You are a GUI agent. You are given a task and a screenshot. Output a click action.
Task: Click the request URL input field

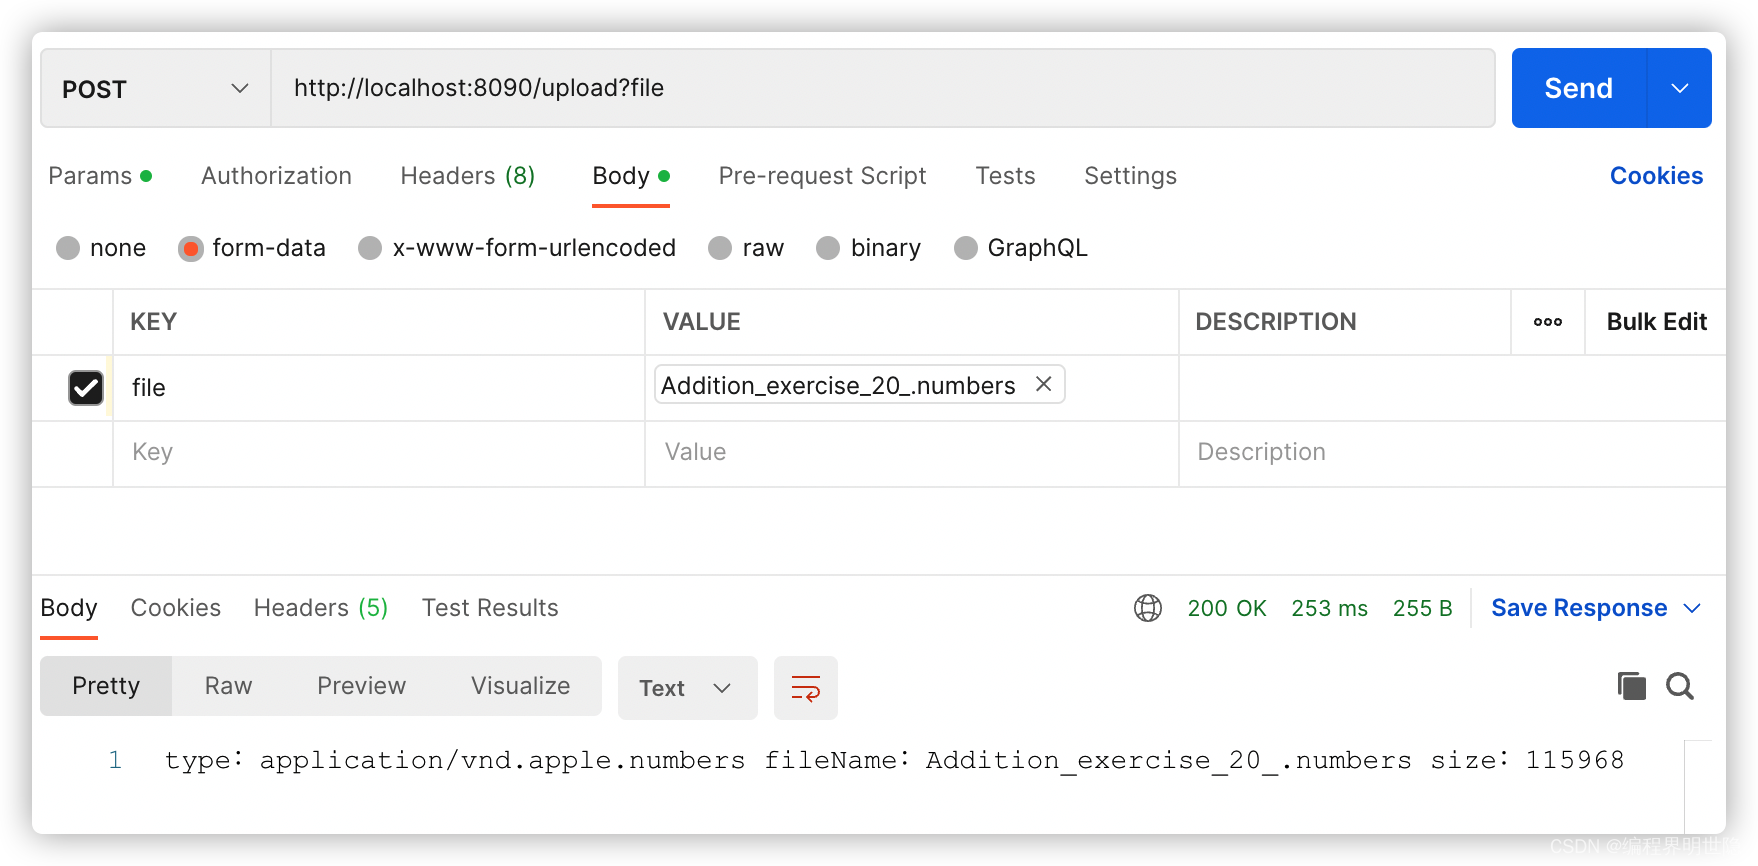point(880,89)
